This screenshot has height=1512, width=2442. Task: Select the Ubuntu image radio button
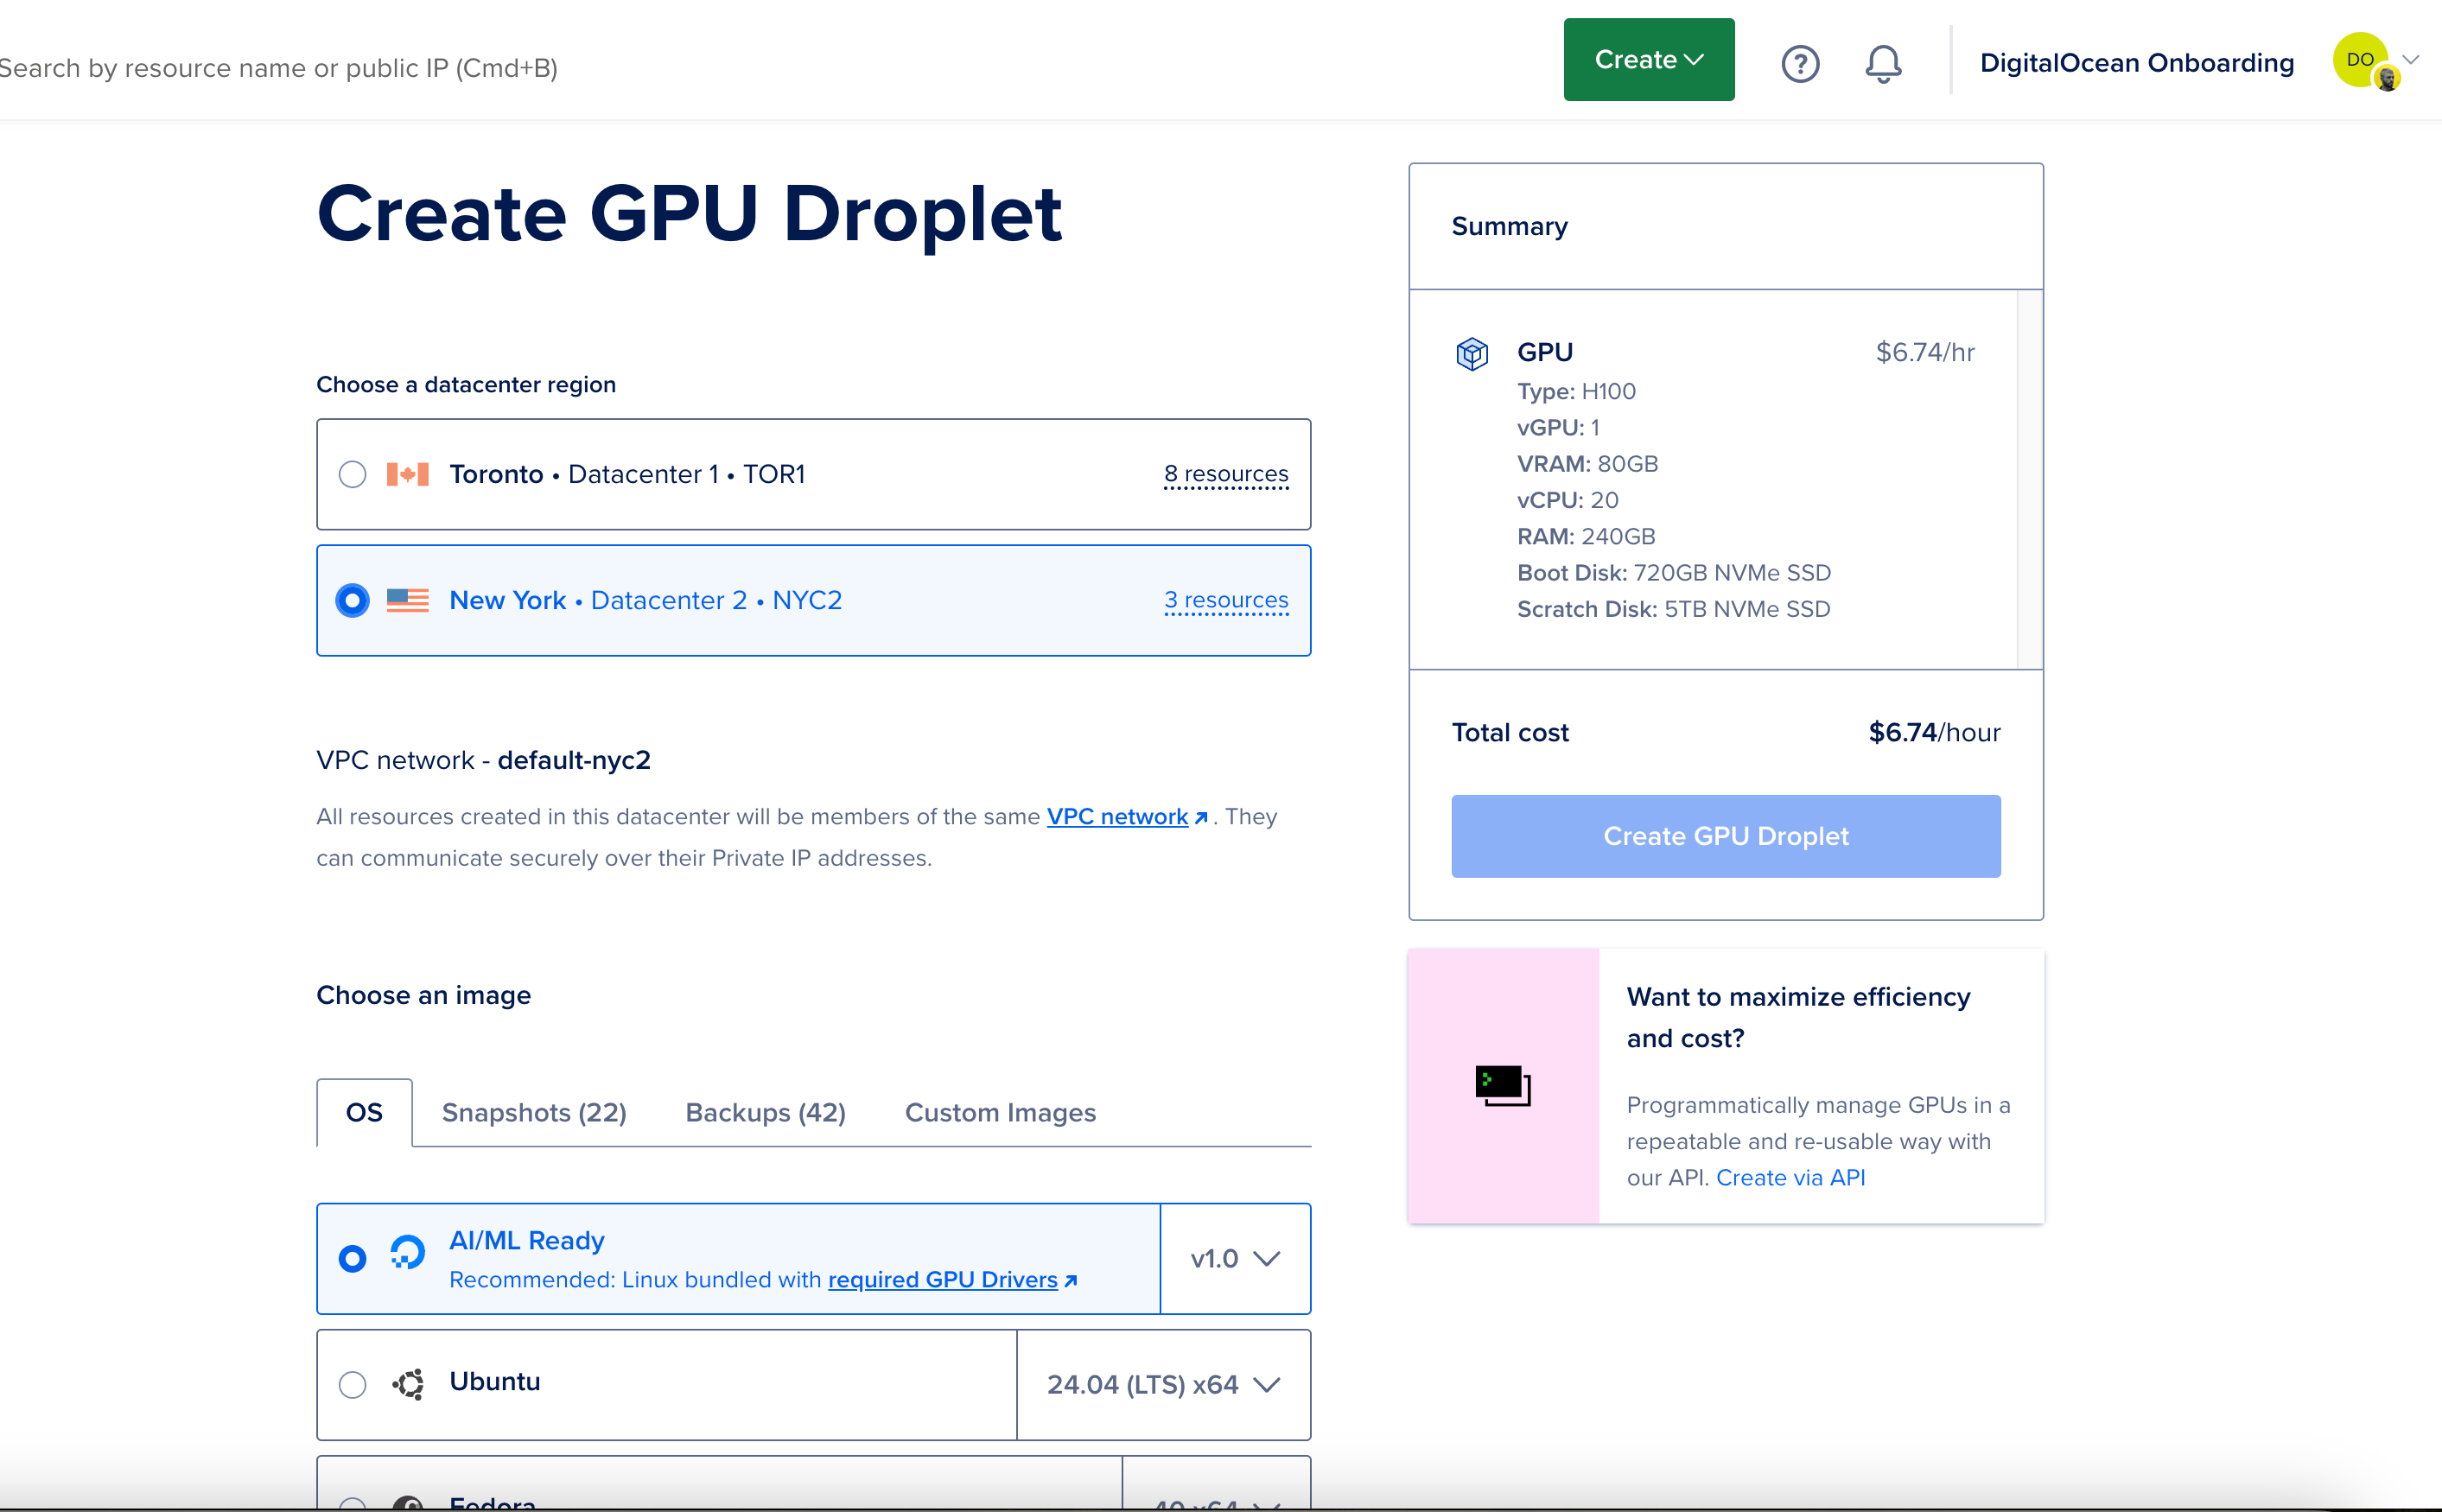[x=352, y=1384]
